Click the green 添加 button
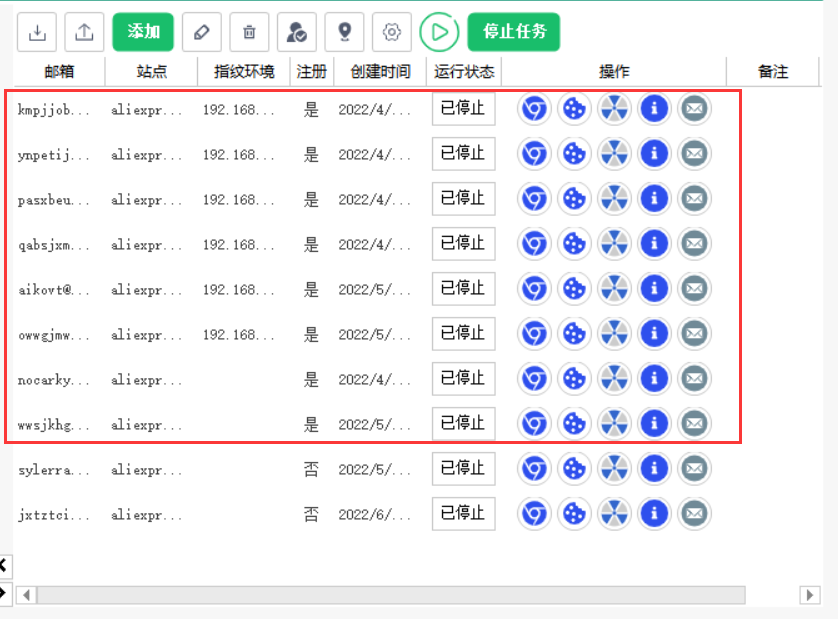Screen dimensions: 838x619 (143, 32)
